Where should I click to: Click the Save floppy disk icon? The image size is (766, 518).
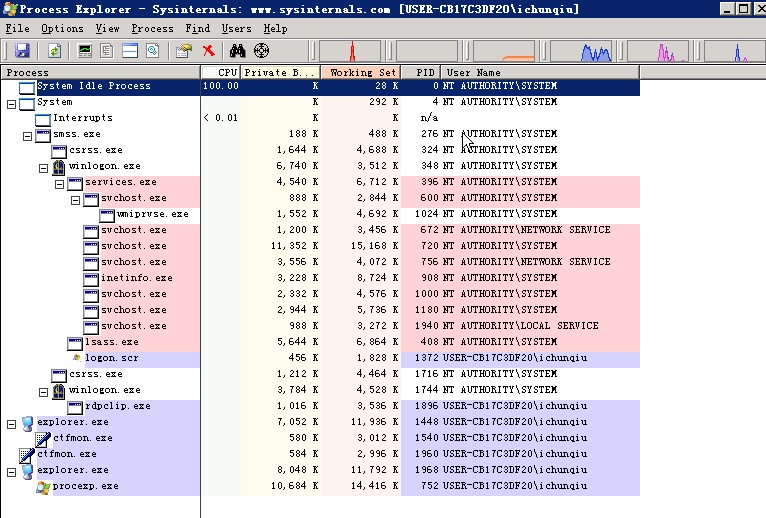(x=22, y=50)
